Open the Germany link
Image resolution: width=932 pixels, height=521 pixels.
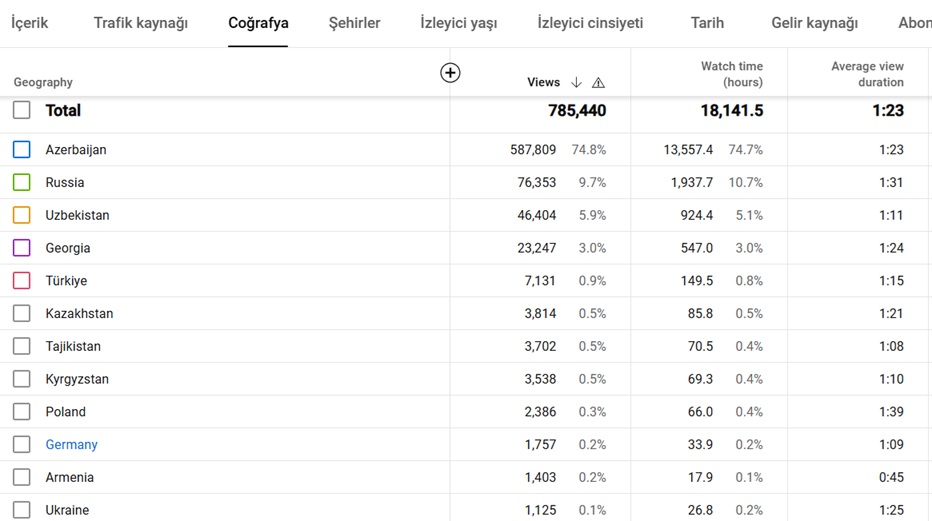pyautogui.click(x=71, y=444)
